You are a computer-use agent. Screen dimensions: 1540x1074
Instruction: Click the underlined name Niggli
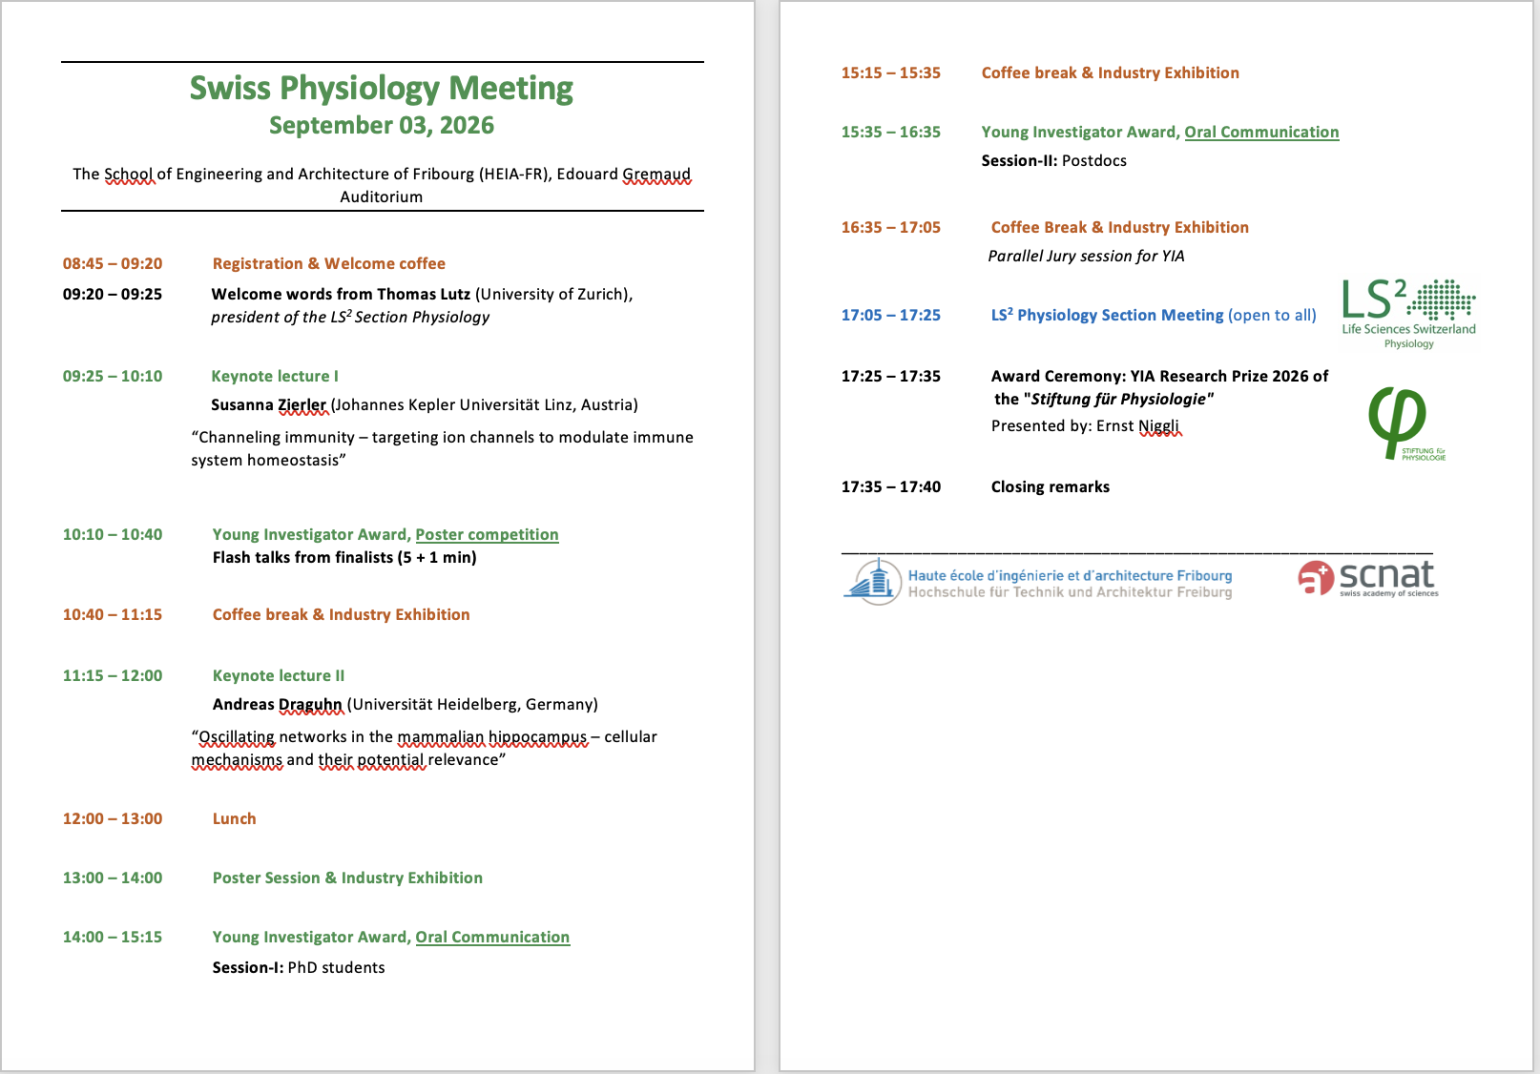click(1159, 426)
